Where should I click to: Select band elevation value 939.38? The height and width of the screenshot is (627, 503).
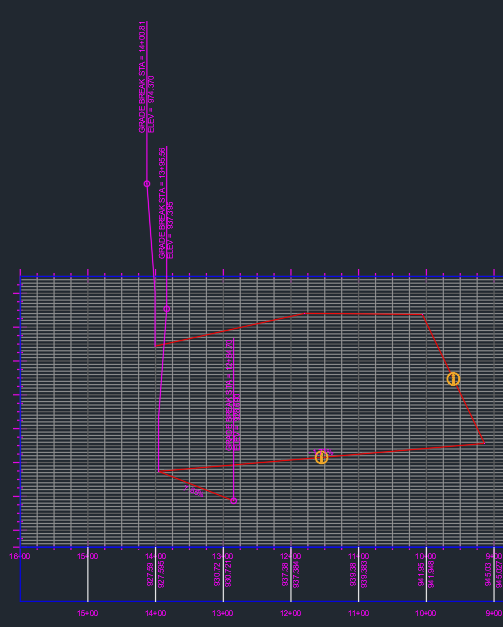(x=353, y=574)
